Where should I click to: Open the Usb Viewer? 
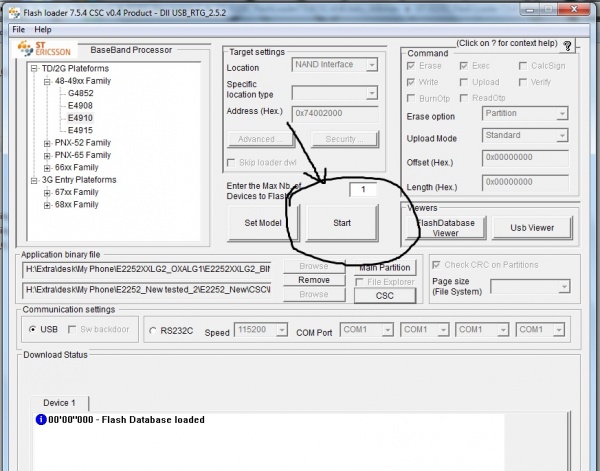pyautogui.click(x=532, y=228)
